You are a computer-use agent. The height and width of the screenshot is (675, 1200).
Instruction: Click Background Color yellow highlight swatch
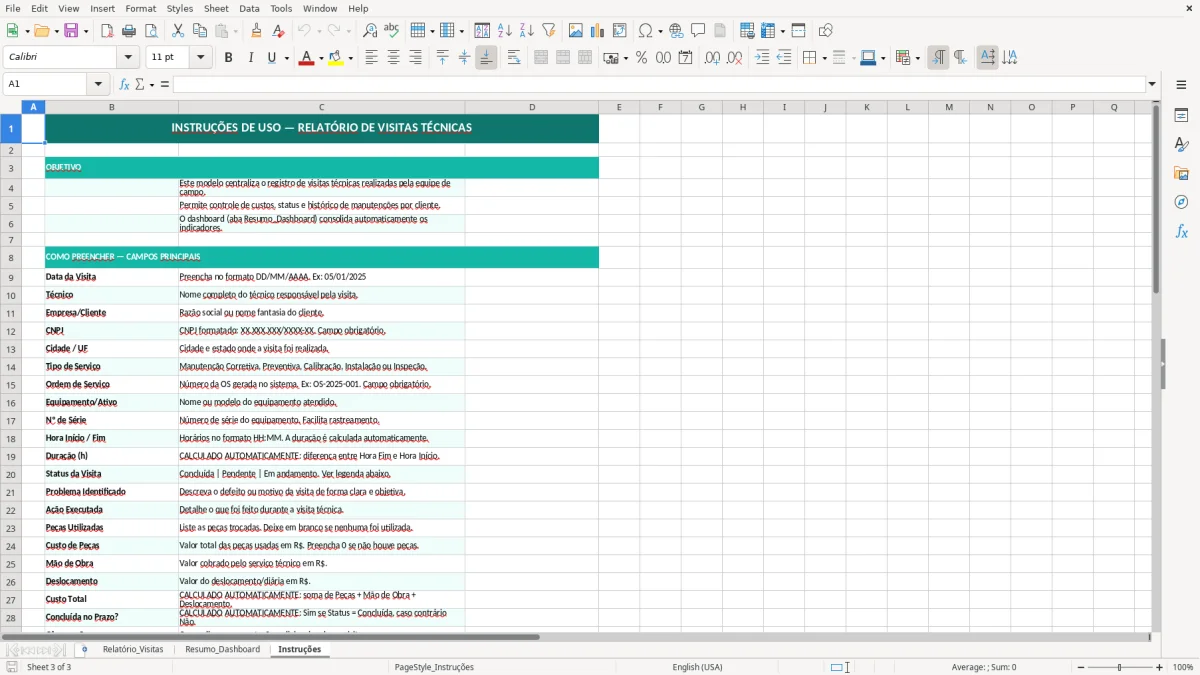point(336,58)
